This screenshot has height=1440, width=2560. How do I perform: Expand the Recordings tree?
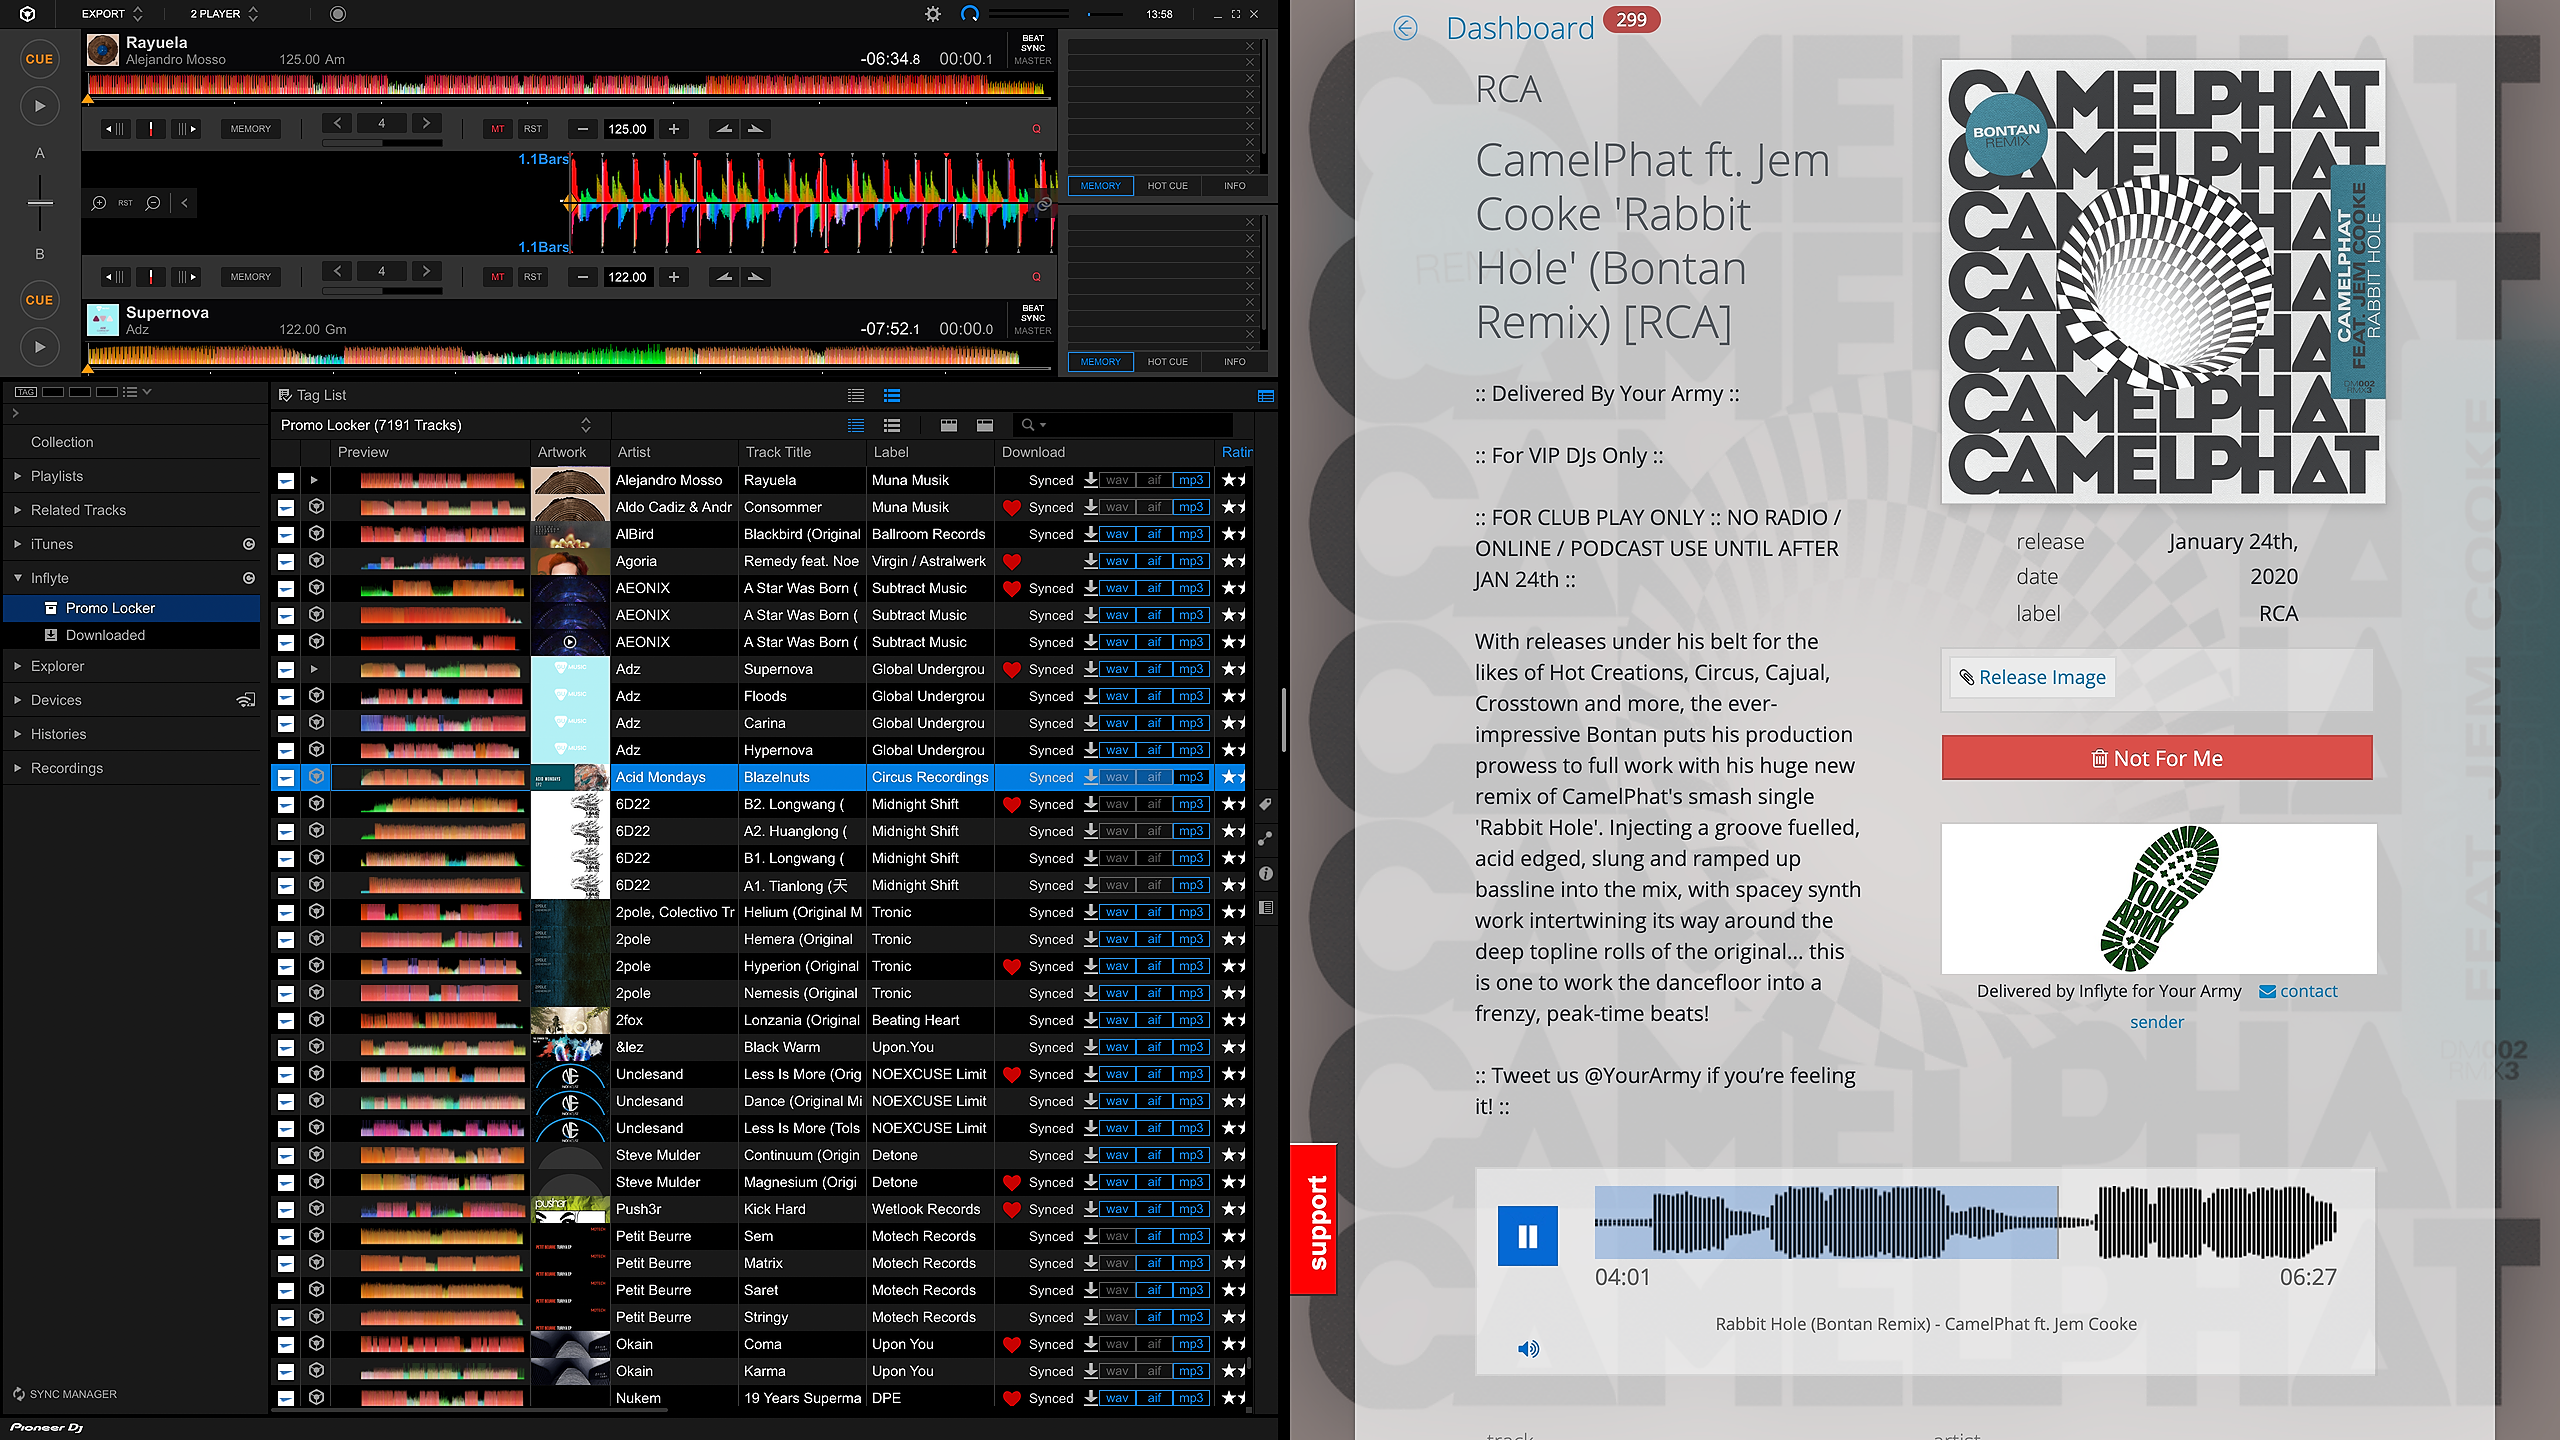(17, 768)
